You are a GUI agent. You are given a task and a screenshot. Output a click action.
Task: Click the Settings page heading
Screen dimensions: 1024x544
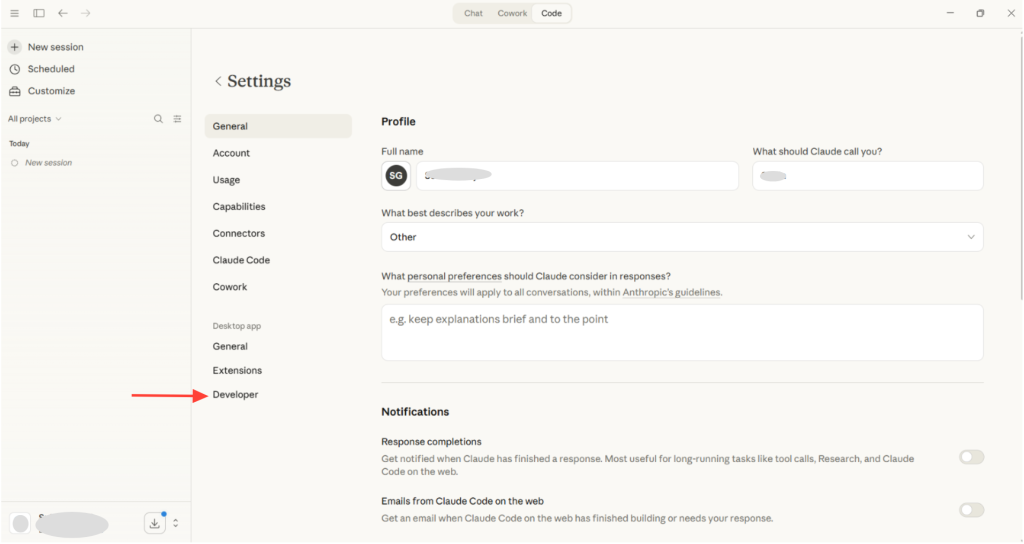click(259, 81)
